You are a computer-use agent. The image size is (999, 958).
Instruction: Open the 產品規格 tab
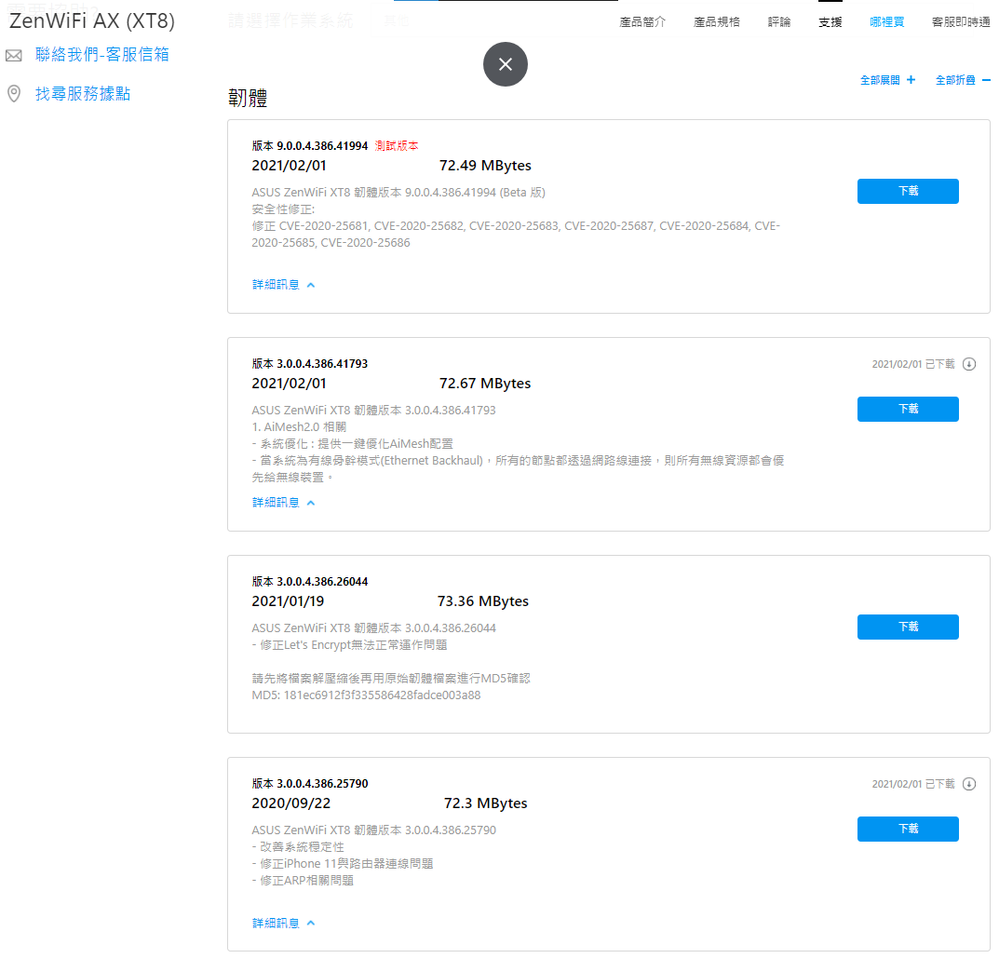pyautogui.click(x=716, y=22)
